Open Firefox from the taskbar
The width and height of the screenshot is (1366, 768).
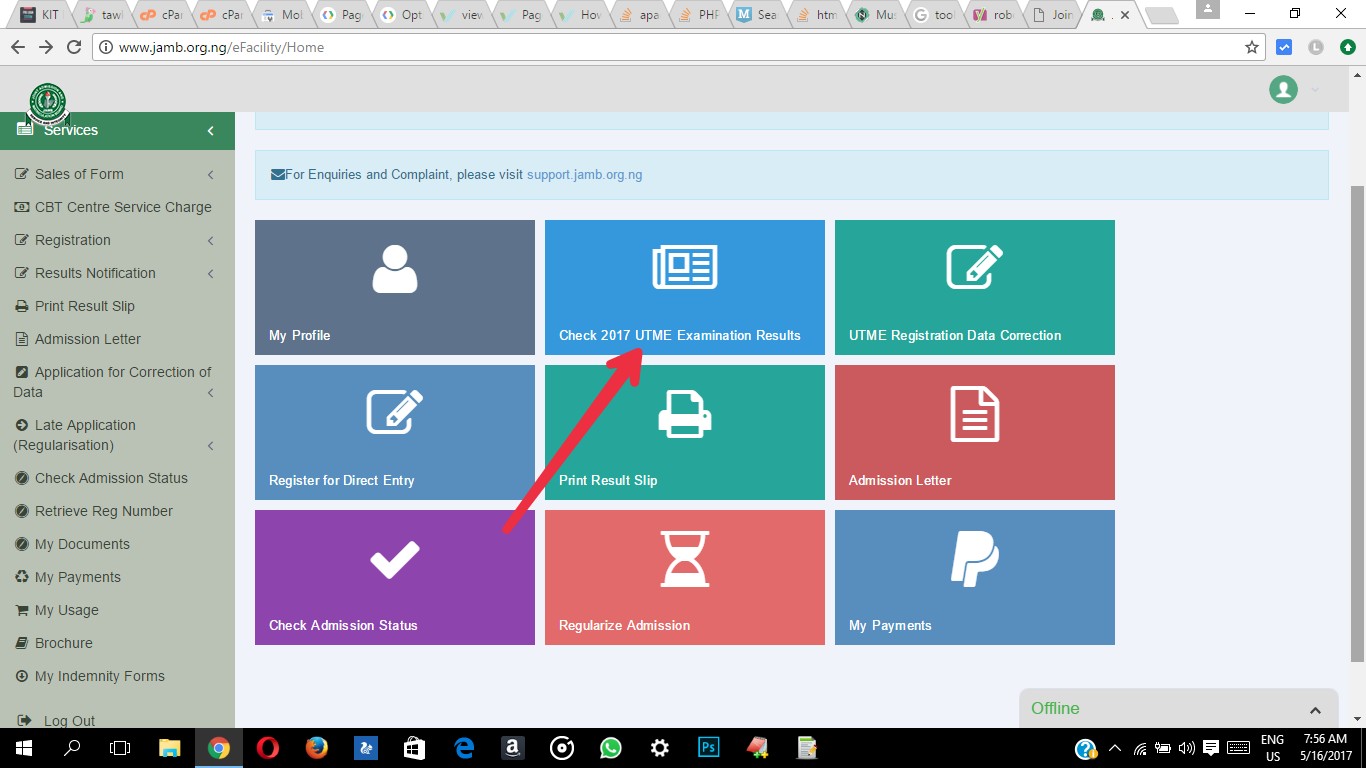click(316, 748)
